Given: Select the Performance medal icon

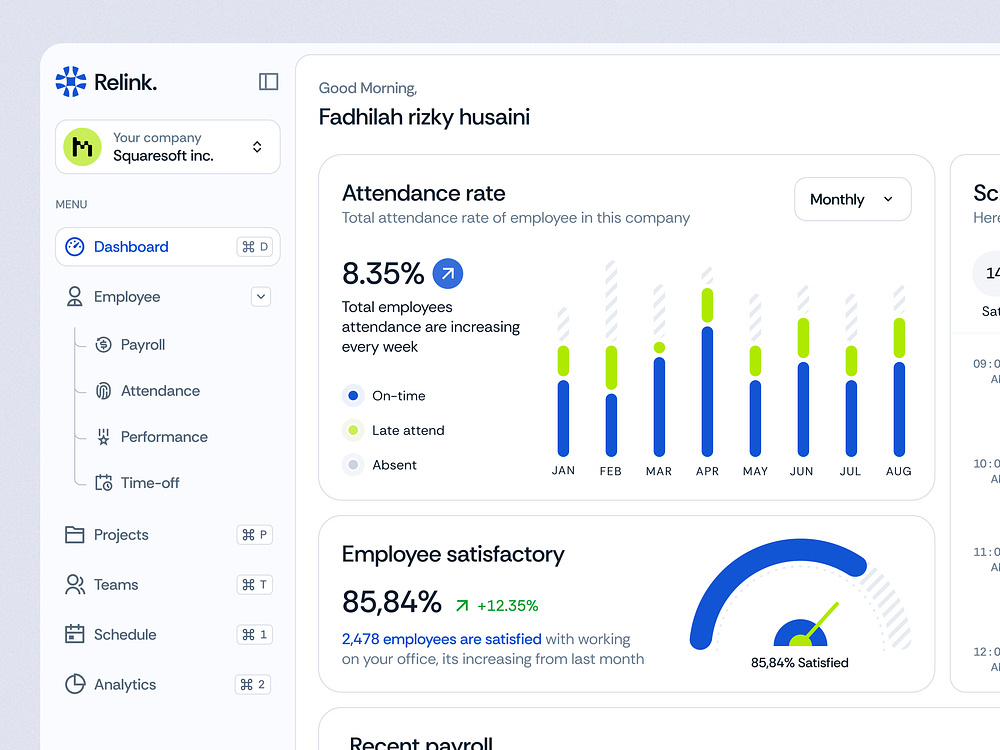Looking at the screenshot, I should [105, 436].
